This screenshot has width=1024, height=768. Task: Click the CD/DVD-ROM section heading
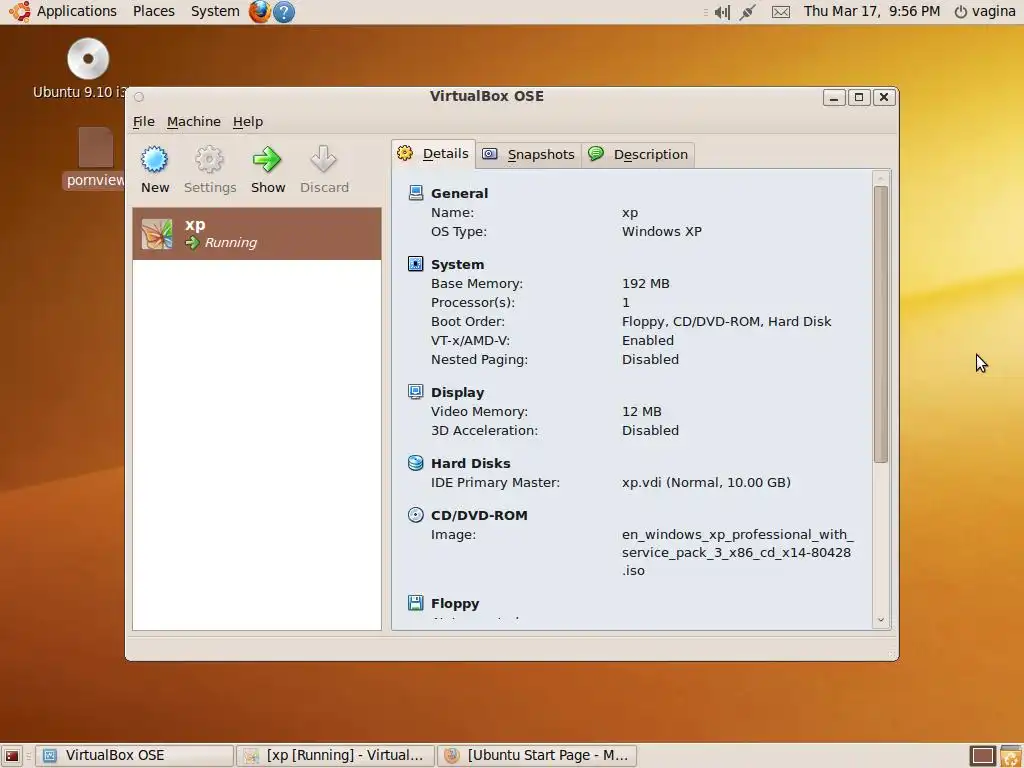point(479,515)
